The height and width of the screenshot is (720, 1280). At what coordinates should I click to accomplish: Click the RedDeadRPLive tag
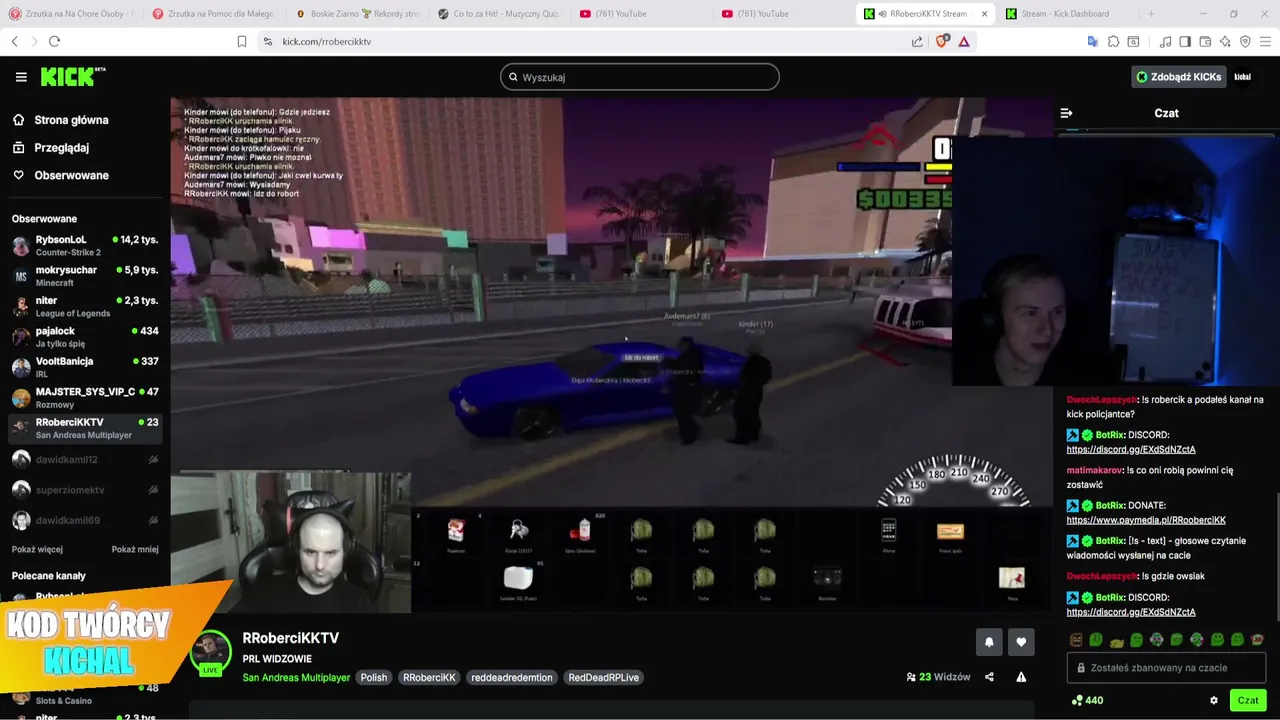pyautogui.click(x=603, y=678)
